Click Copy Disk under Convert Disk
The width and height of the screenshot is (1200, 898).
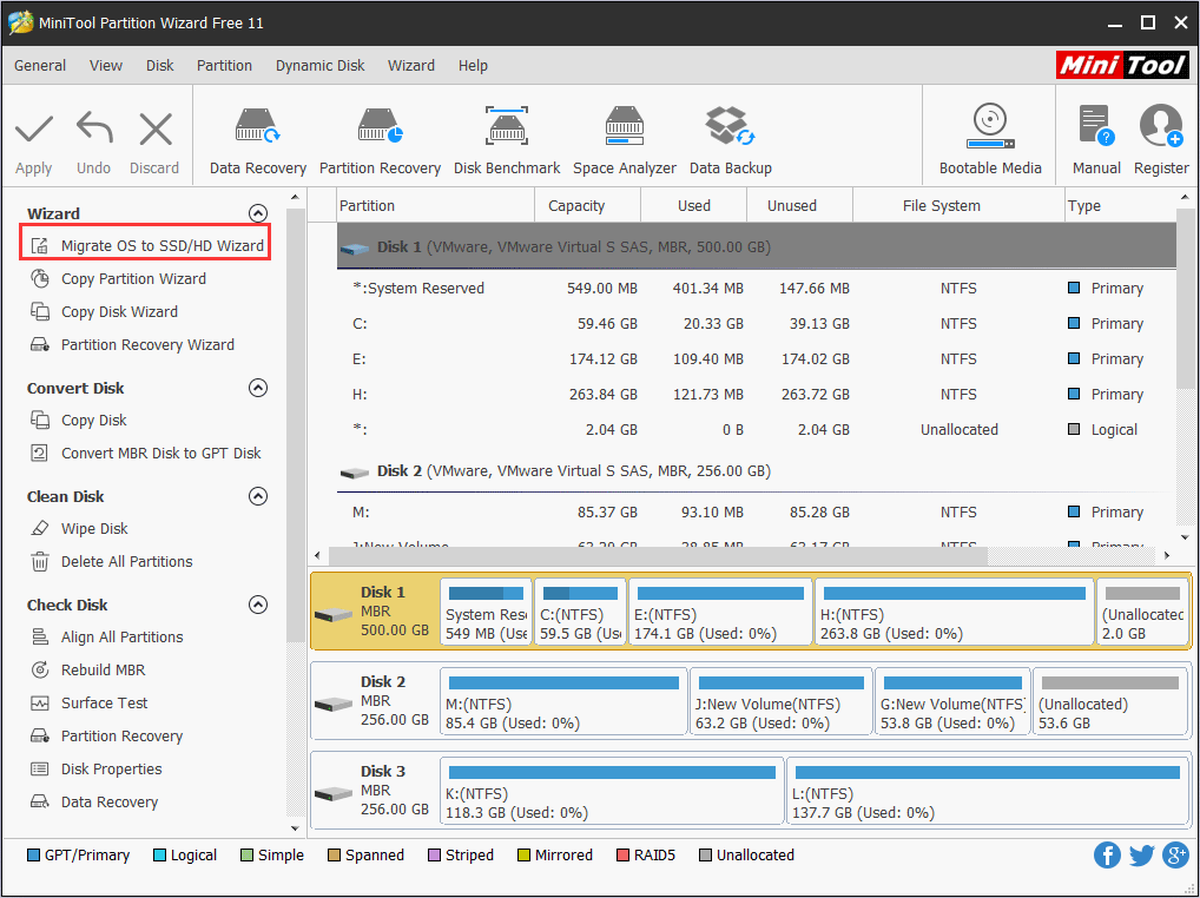tap(94, 420)
